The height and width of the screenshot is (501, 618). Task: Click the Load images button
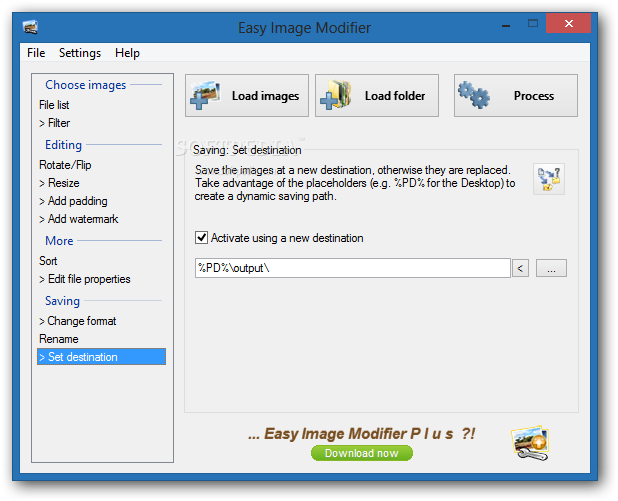[x=247, y=95]
